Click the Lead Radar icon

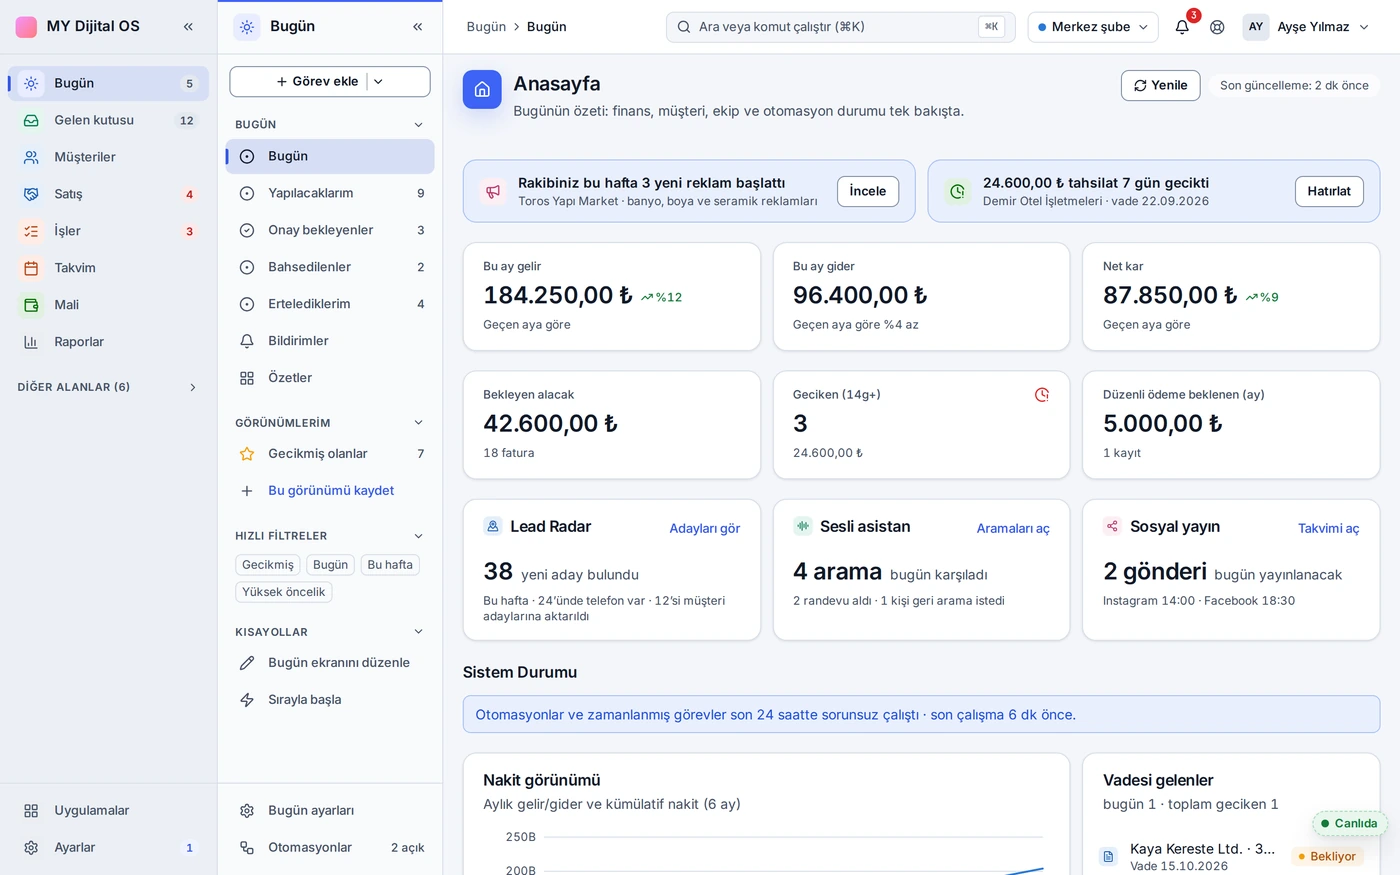[493, 526]
